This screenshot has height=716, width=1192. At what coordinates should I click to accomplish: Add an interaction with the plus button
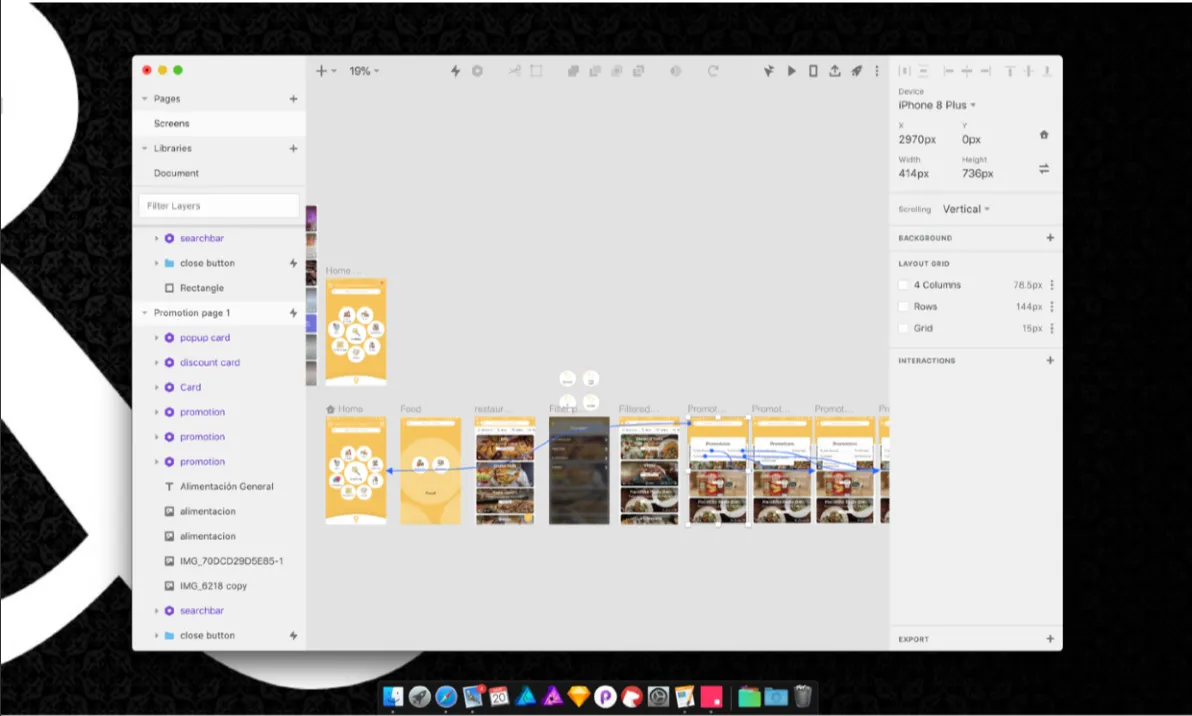pos(1050,360)
